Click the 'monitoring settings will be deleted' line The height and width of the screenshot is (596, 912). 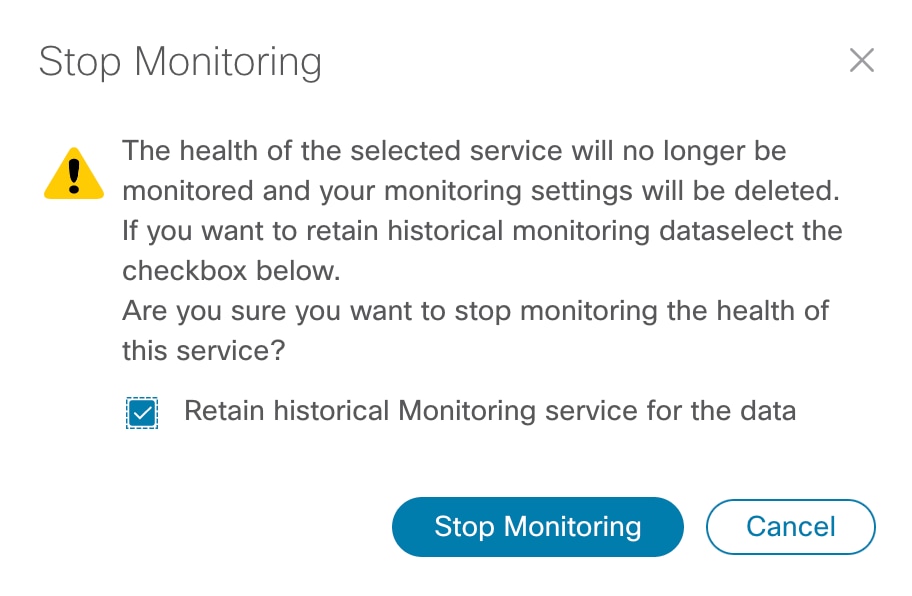pos(481,191)
